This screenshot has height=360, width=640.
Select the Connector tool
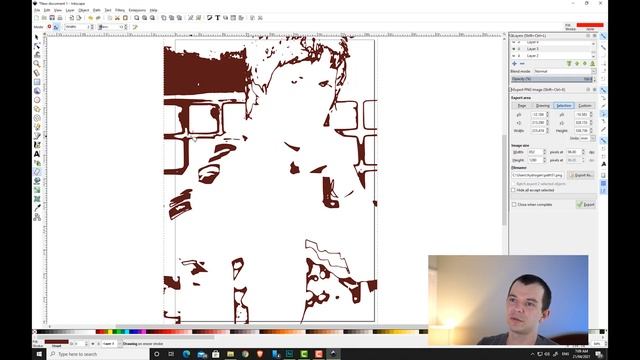[37, 217]
